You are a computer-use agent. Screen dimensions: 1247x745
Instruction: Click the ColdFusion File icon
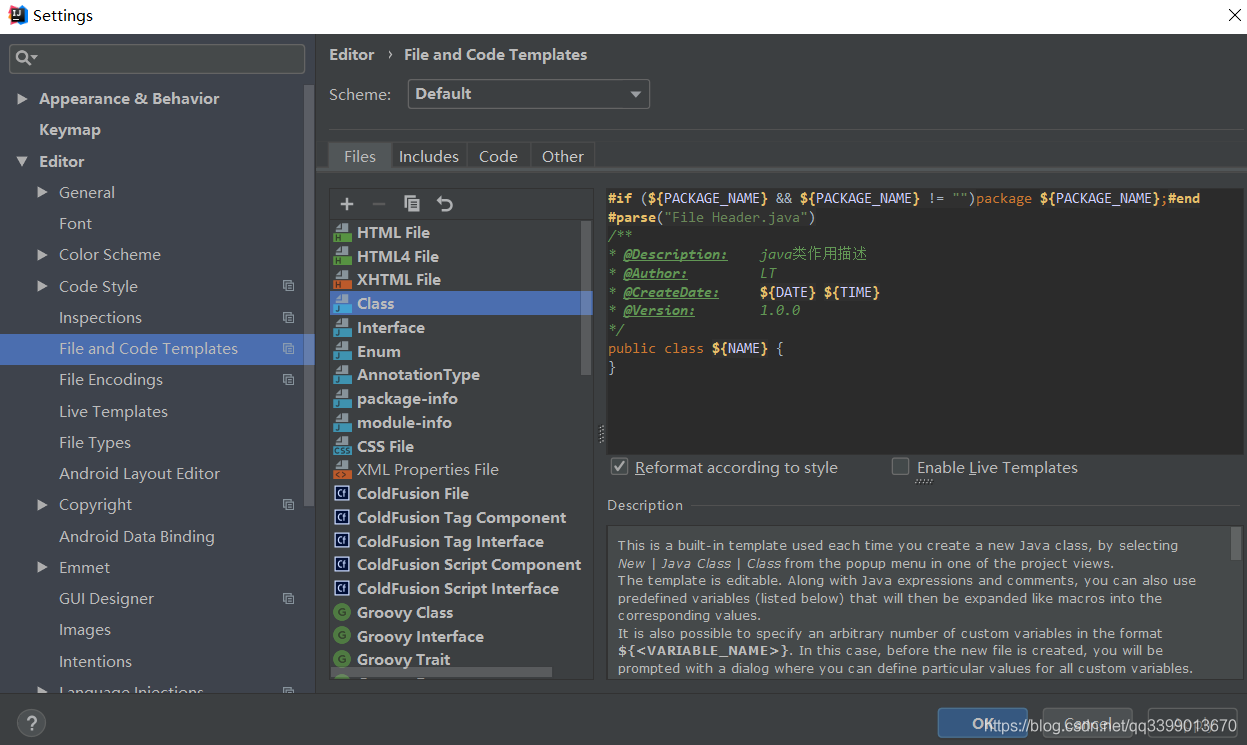tap(341, 494)
